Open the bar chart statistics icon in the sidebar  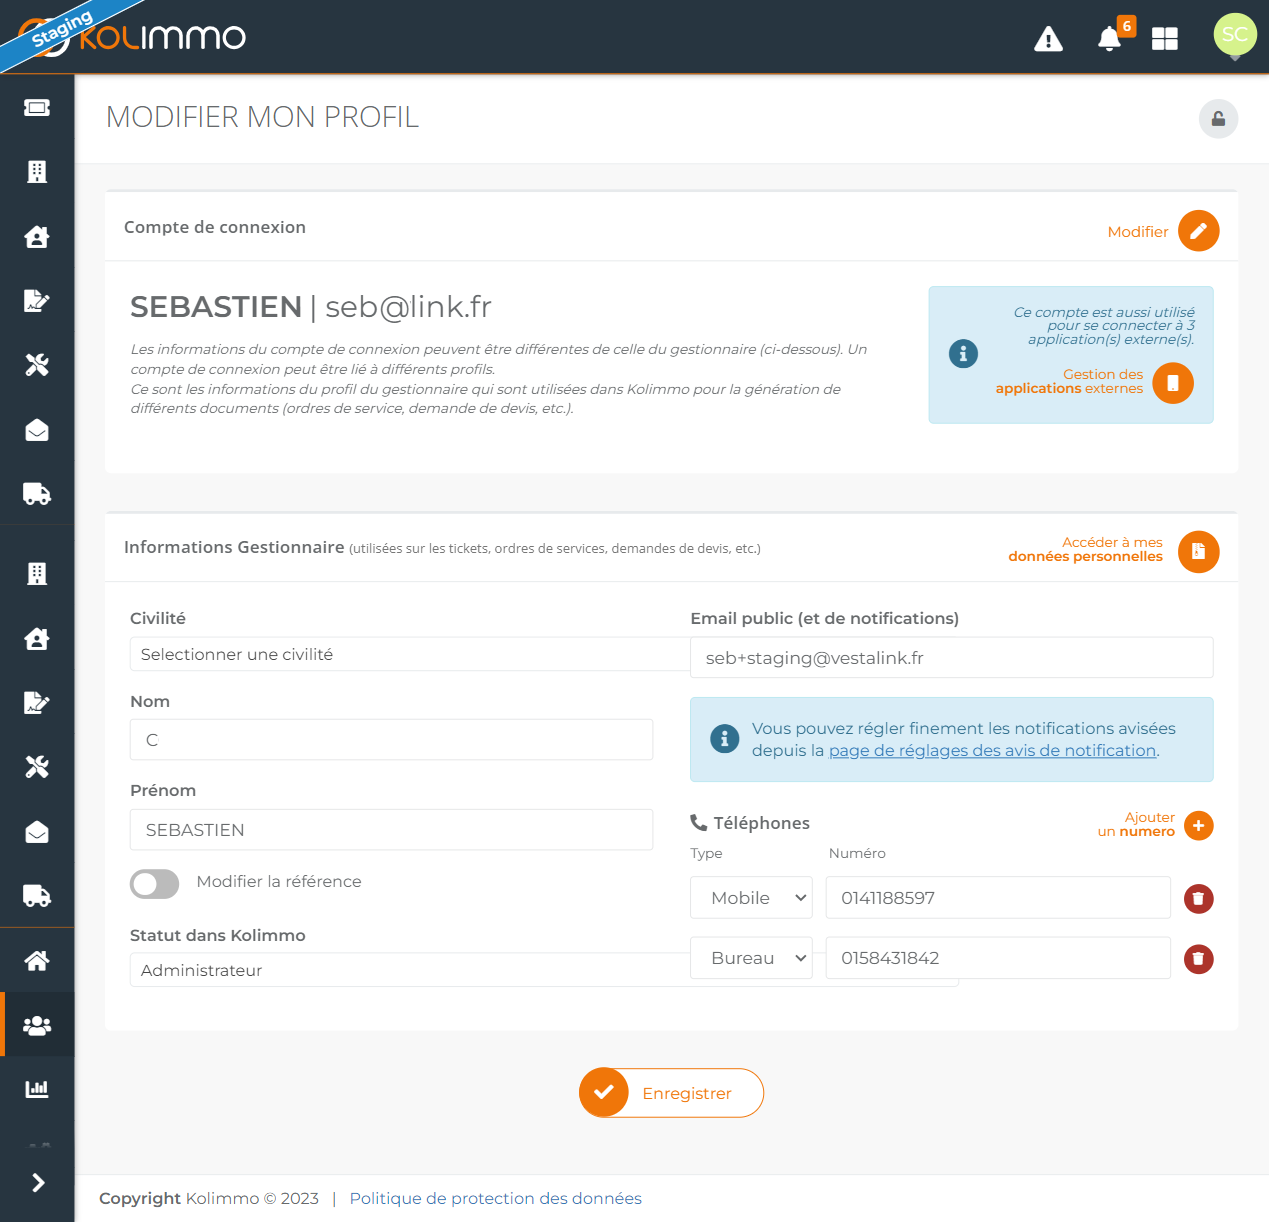point(37,1089)
